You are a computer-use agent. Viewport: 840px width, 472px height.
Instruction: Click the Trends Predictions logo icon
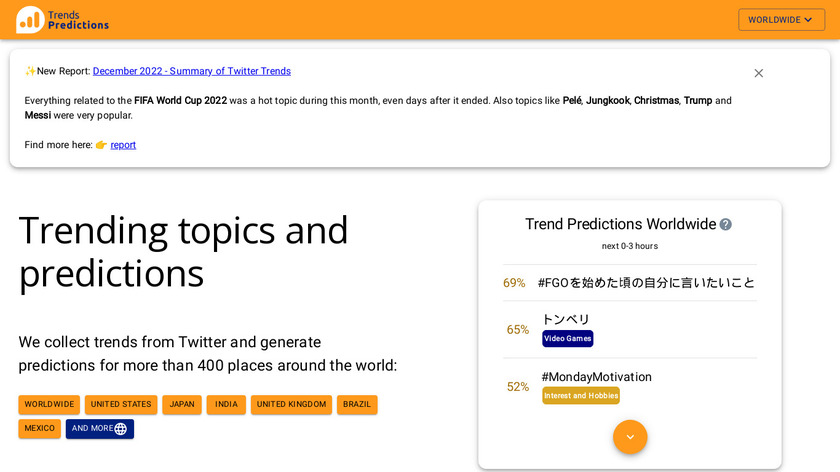coord(29,20)
